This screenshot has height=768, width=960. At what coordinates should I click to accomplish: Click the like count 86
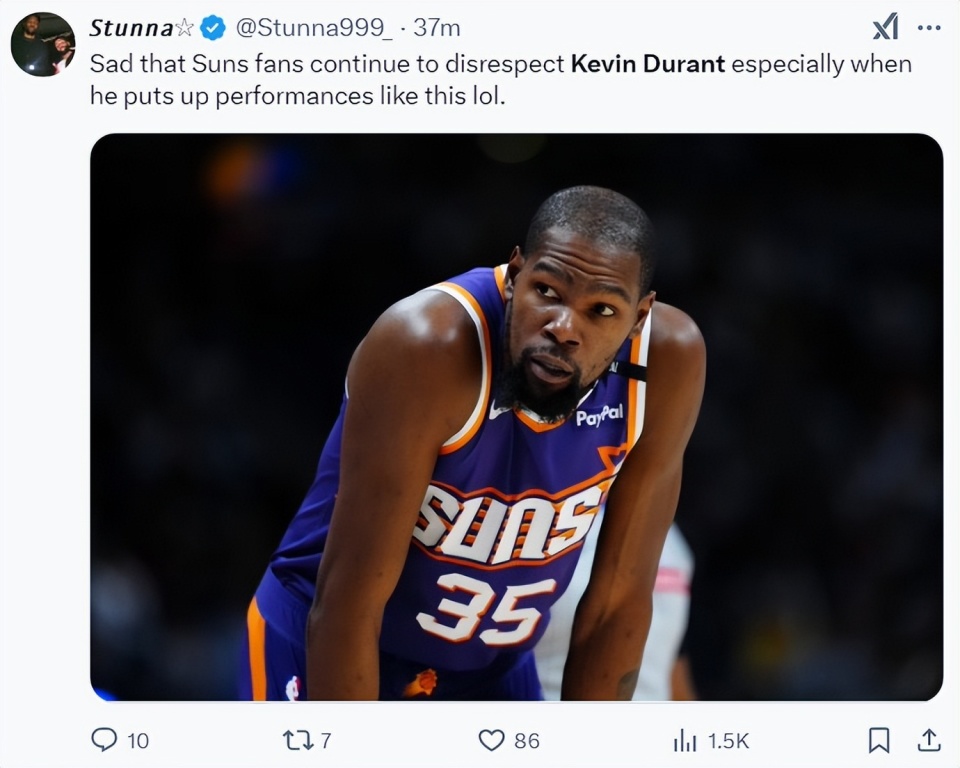(x=527, y=740)
